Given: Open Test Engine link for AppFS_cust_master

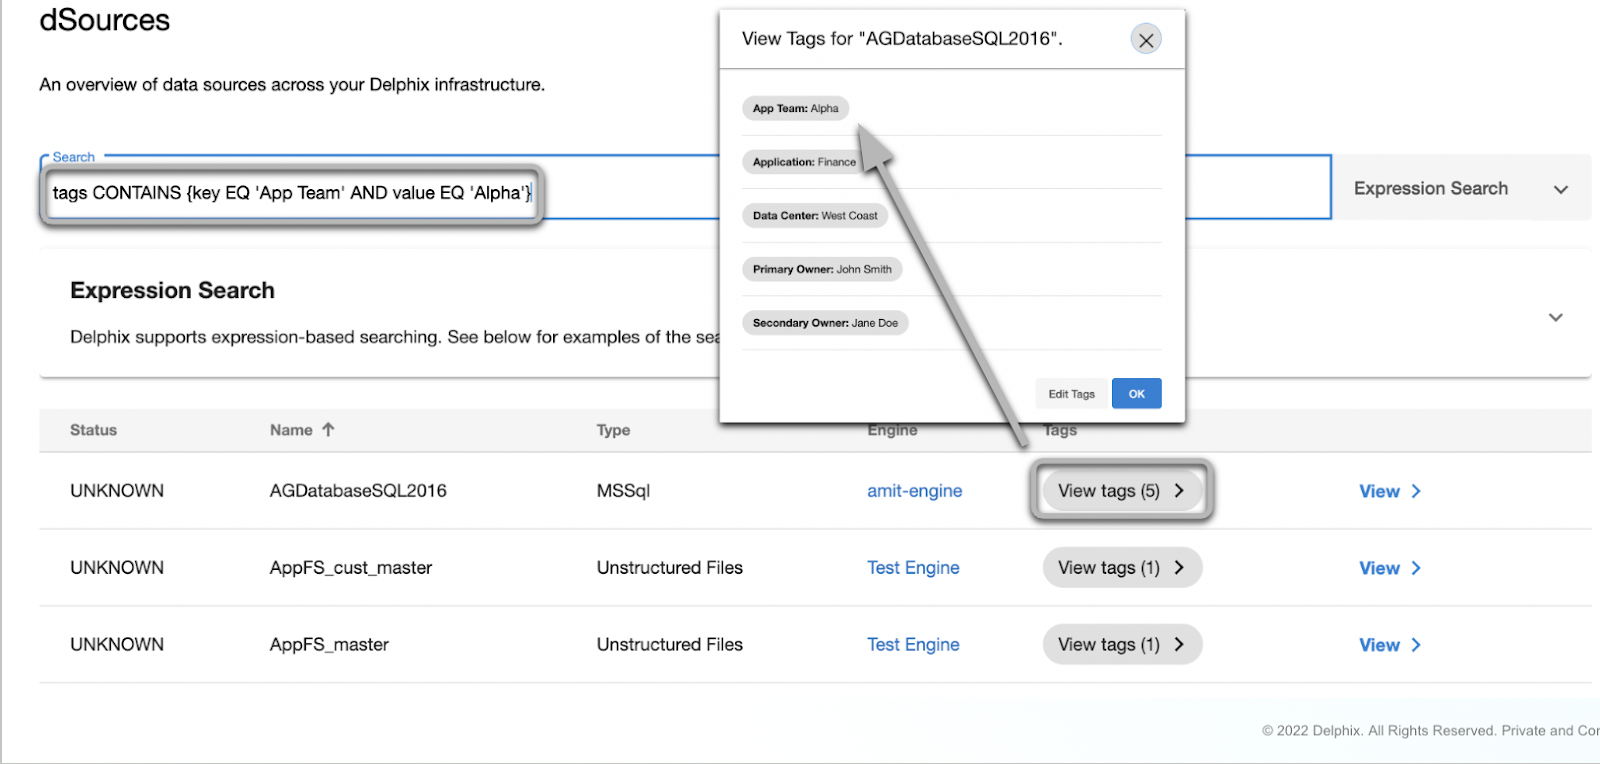Looking at the screenshot, I should click(x=913, y=568).
